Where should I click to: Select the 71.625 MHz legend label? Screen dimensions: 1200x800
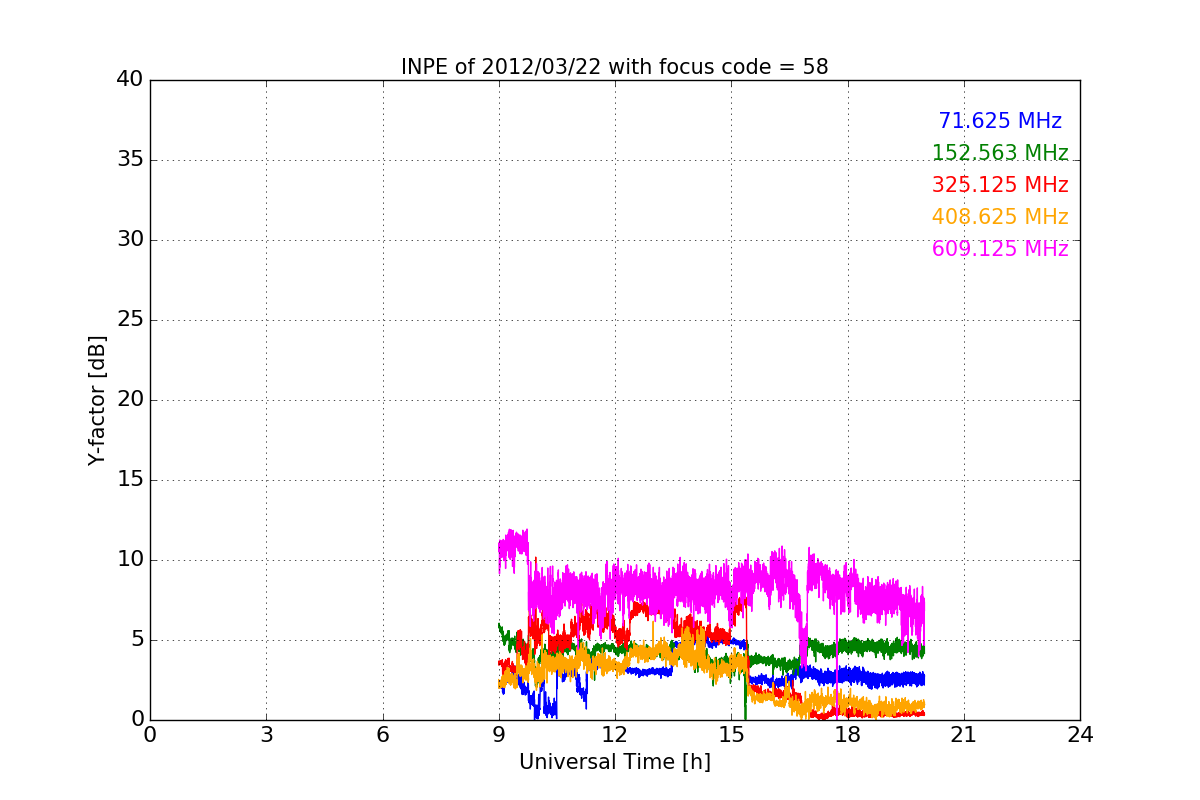pyautogui.click(x=1000, y=121)
